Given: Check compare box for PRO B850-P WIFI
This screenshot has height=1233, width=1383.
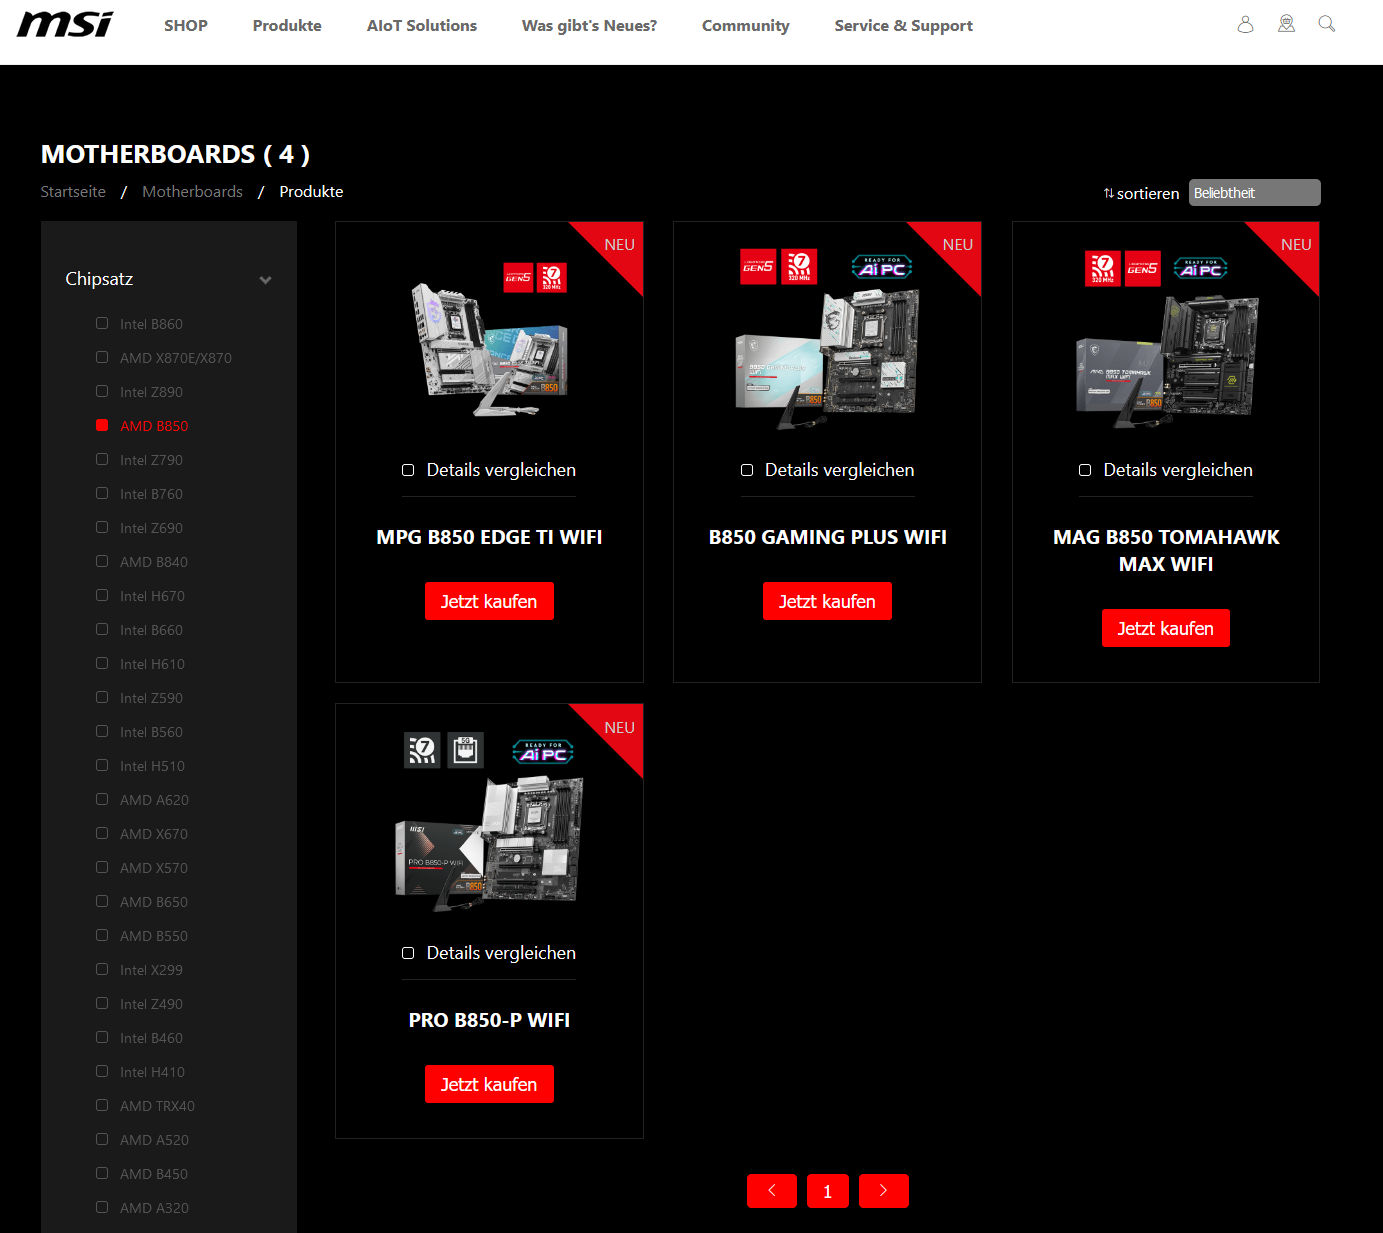Looking at the screenshot, I should click(x=408, y=953).
